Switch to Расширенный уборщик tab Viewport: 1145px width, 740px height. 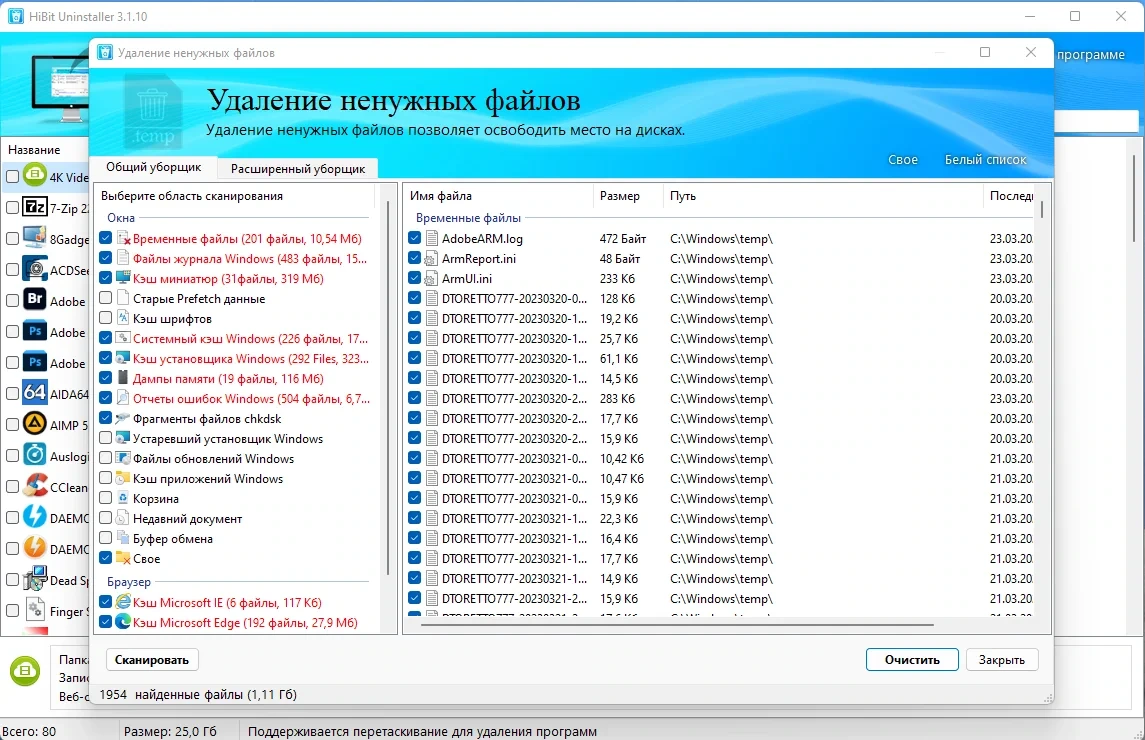point(298,168)
